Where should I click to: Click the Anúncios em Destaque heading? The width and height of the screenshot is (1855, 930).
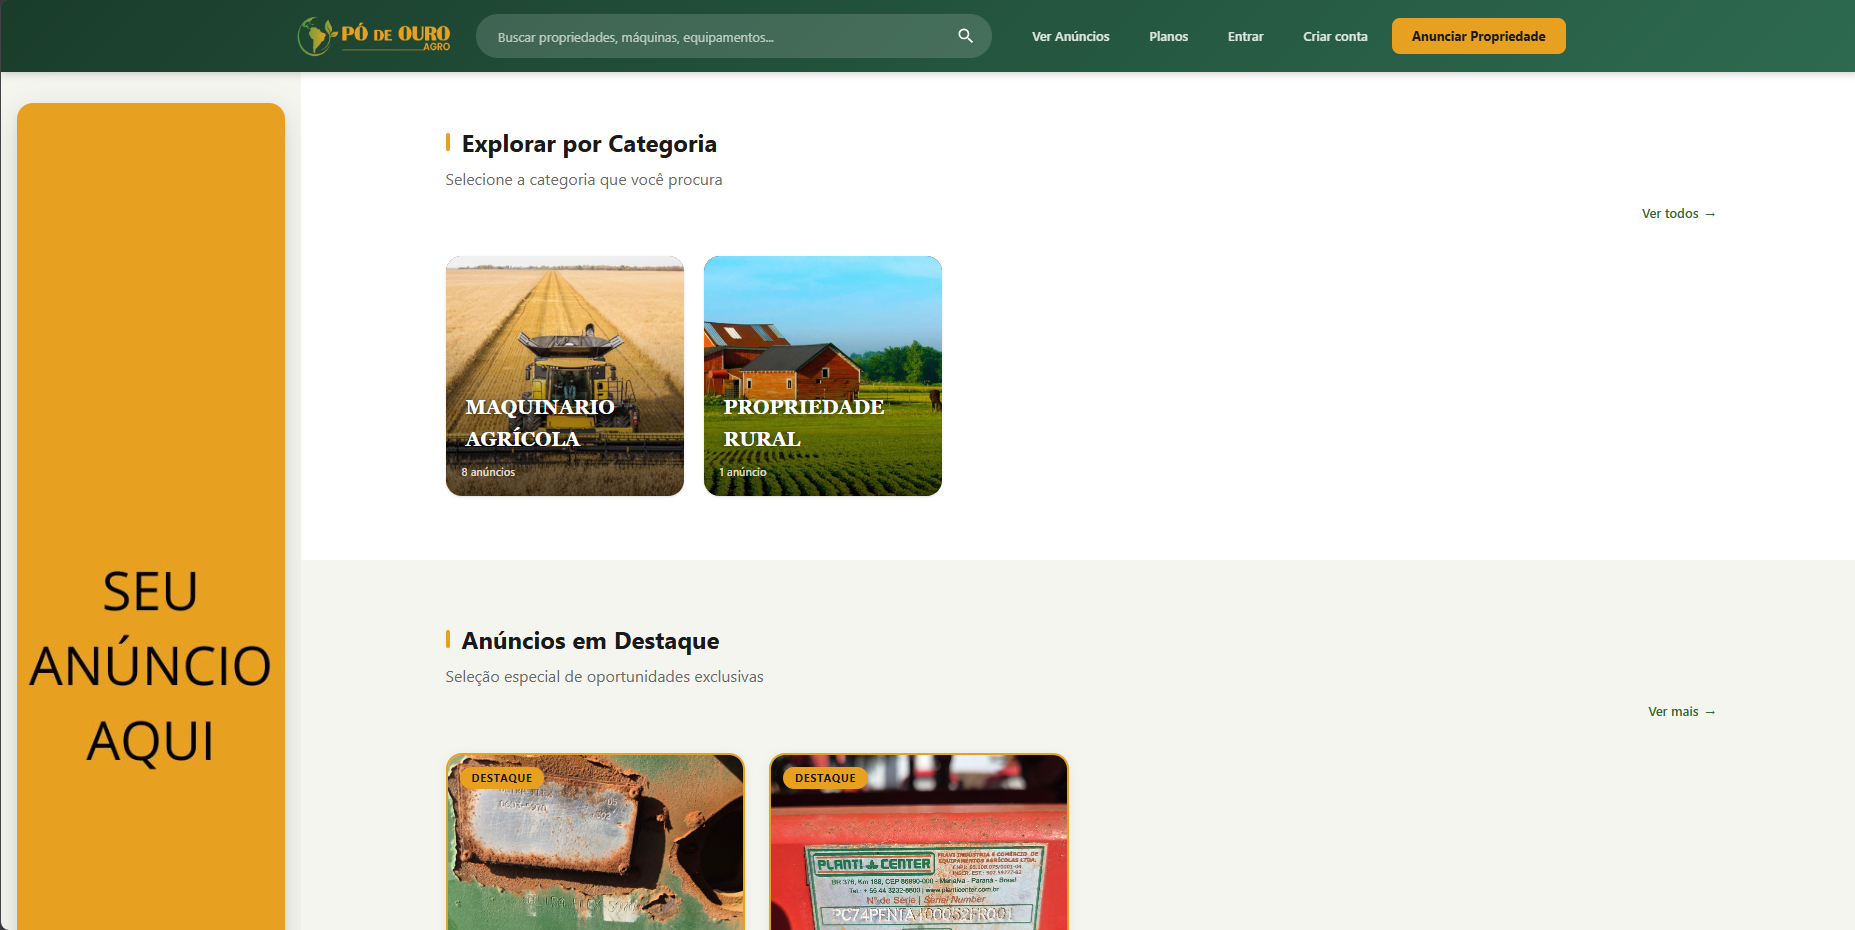tap(590, 641)
